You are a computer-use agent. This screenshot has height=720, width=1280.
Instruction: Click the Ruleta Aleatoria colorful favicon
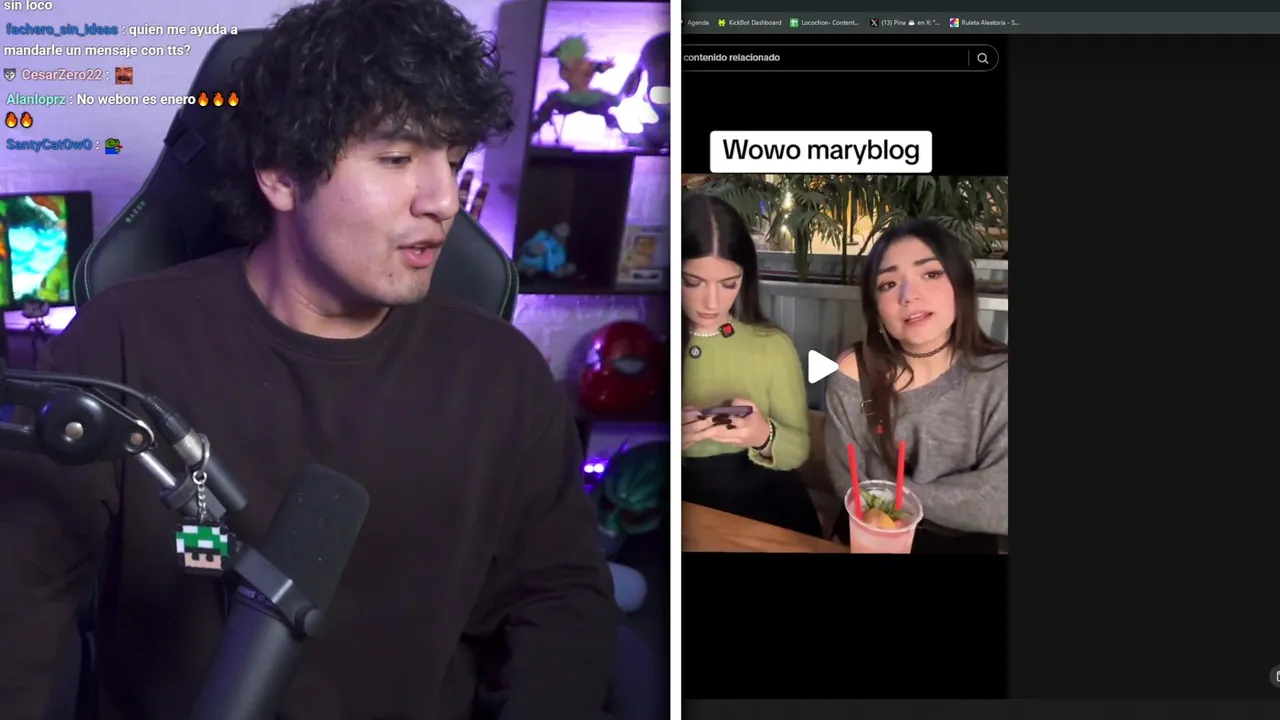point(954,22)
